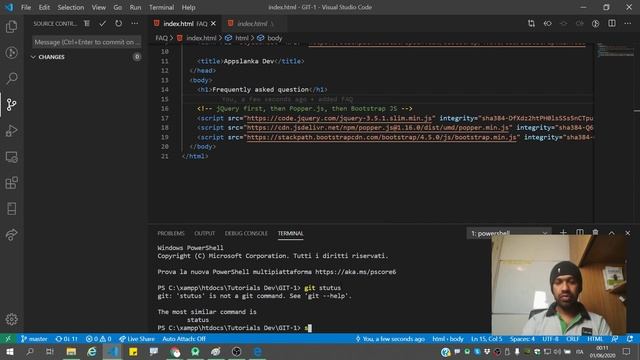Image resolution: width=640 pixels, height=360 pixels.
Task: Open the Search view
Action: click(11, 78)
